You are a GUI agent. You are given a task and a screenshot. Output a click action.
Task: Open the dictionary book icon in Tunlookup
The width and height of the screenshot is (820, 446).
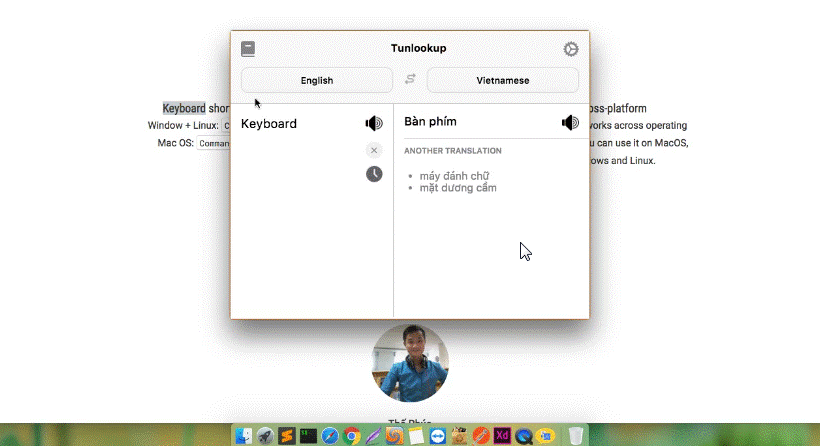tap(248, 49)
